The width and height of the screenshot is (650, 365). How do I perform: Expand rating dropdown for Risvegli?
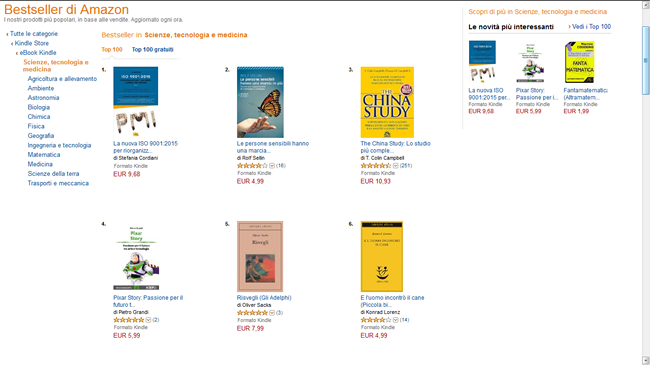click(272, 313)
